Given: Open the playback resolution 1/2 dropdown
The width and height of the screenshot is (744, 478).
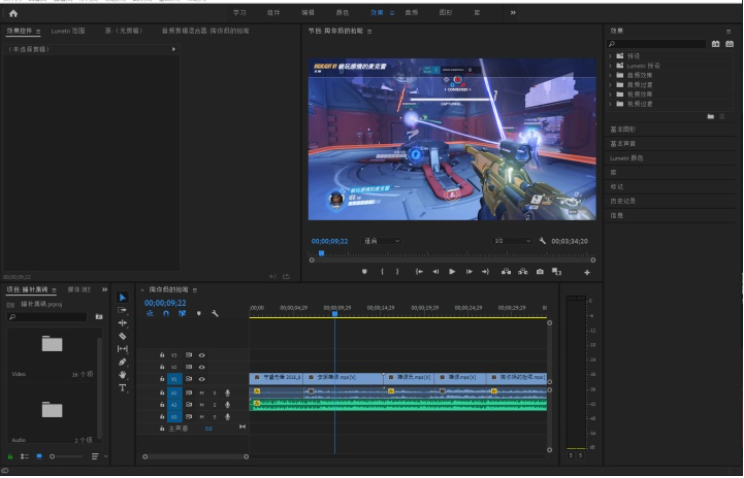Looking at the screenshot, I should [512, 241].
